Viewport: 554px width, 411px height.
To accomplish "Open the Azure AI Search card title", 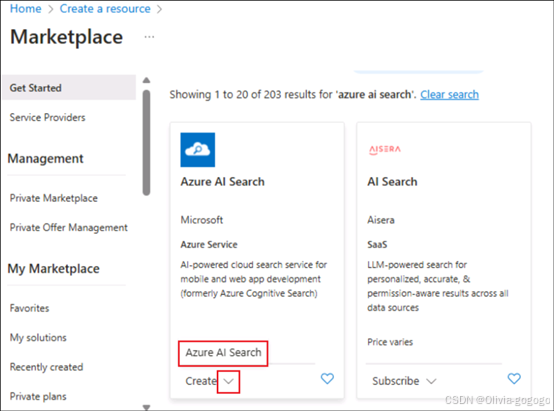I will (x=223, y=182).
